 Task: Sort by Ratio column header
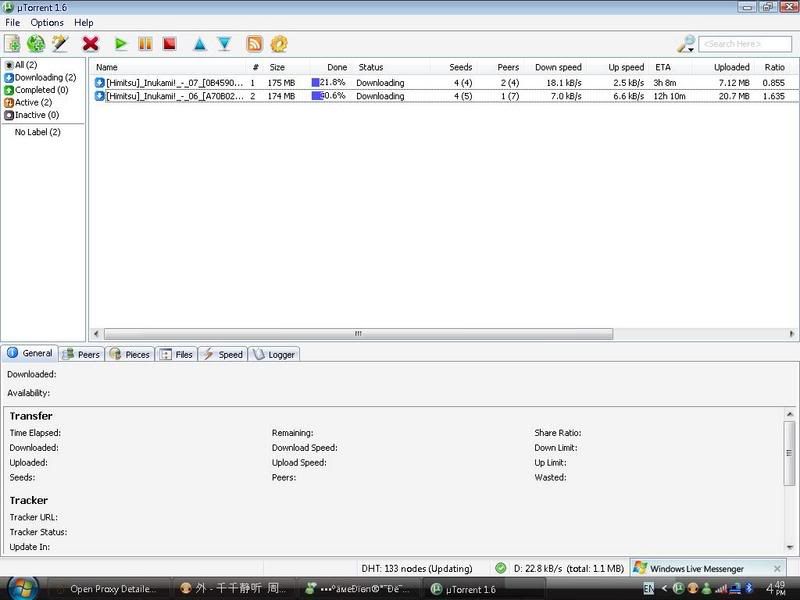point(774,67)
